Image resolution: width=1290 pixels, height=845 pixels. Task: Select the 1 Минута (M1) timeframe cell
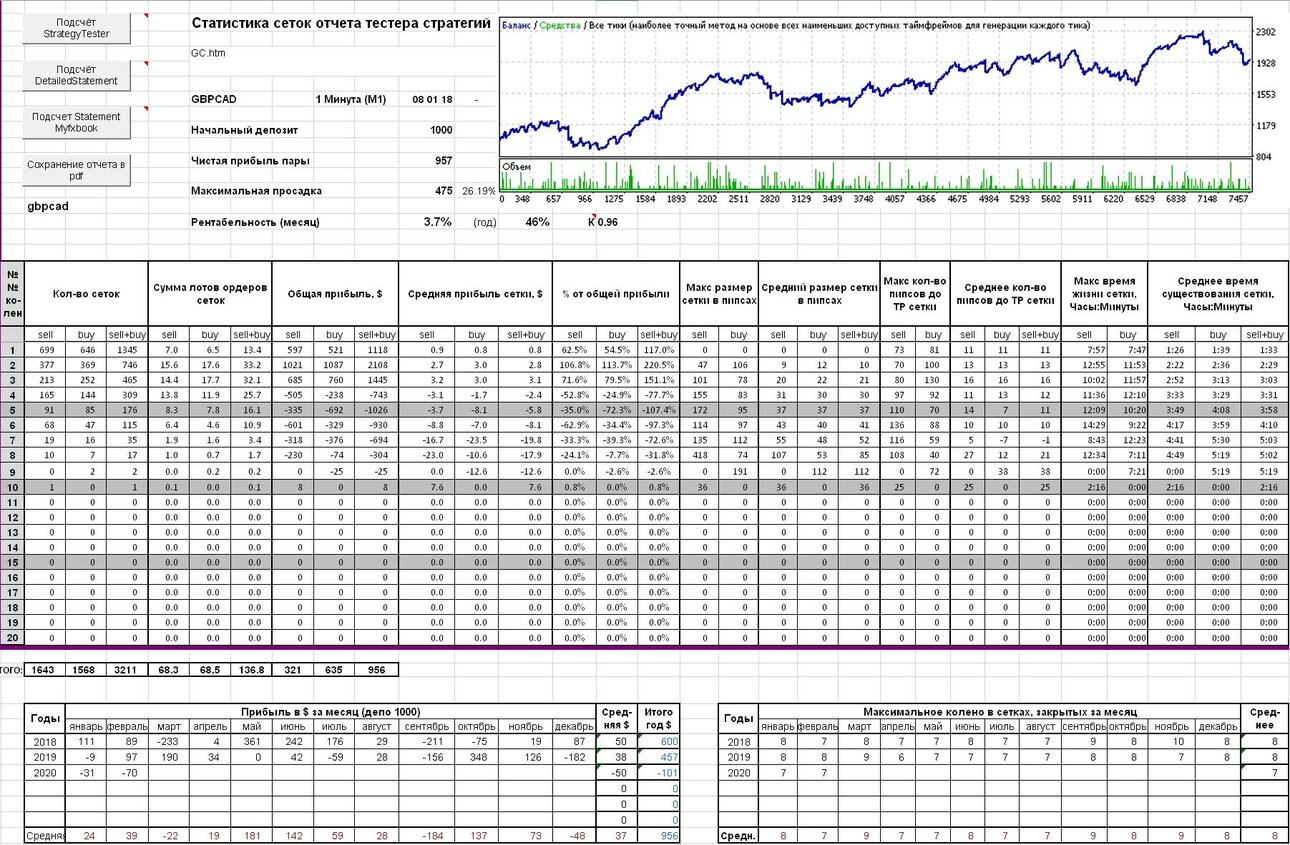pos(350,100)
